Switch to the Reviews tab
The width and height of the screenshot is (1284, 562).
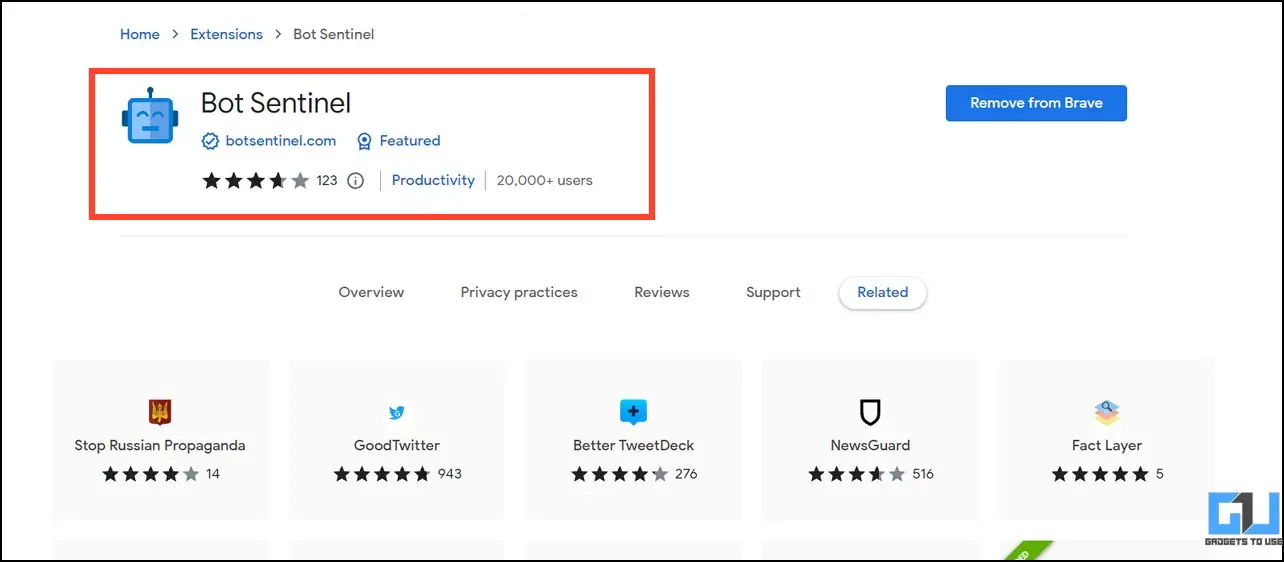pyautogui.click(x=662, y=292)
